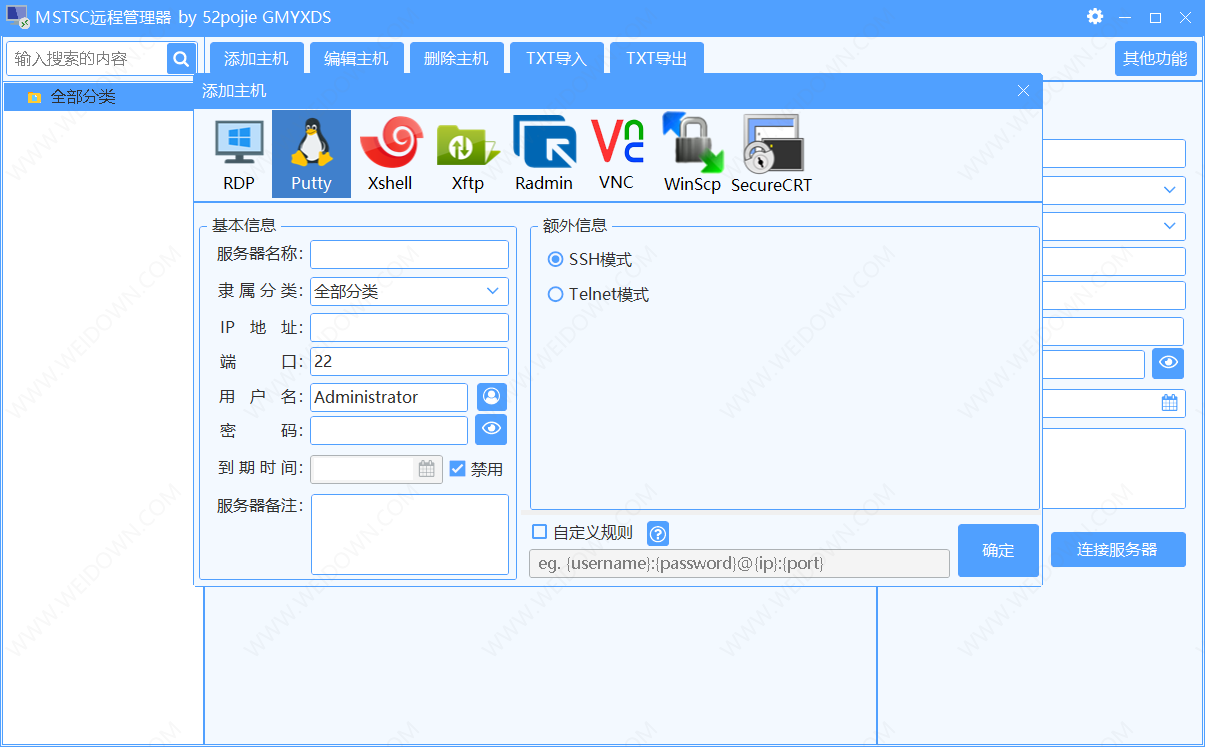Select the VNC connection type icon
Screen dimensions: 1205x747
pos(617,154)
